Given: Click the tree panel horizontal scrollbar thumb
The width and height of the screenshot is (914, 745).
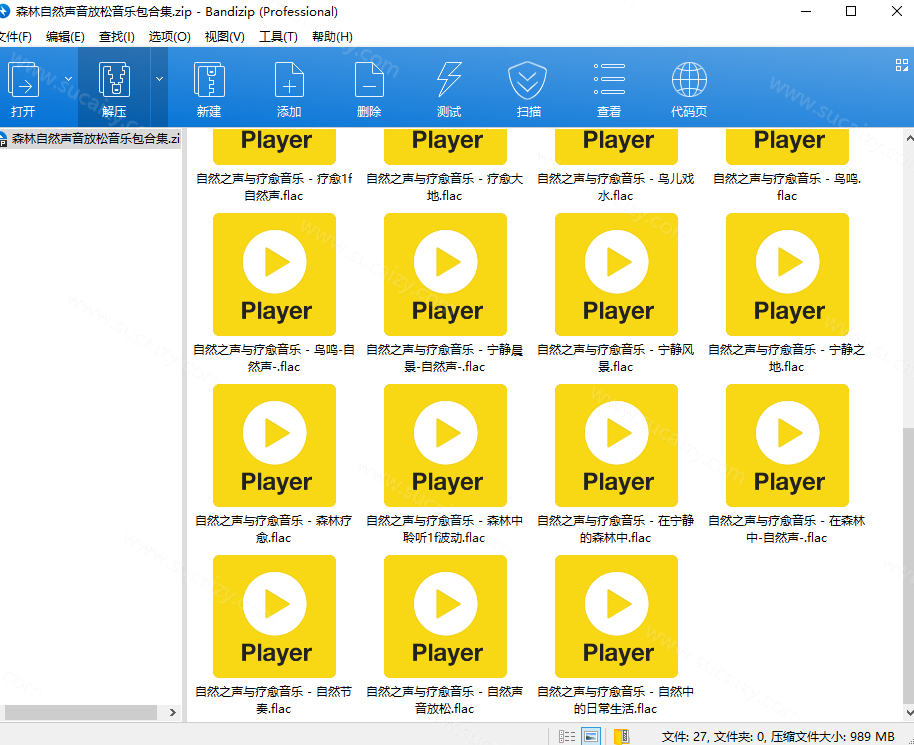Looking at the screenshot, I should click(x=80, y=712).
